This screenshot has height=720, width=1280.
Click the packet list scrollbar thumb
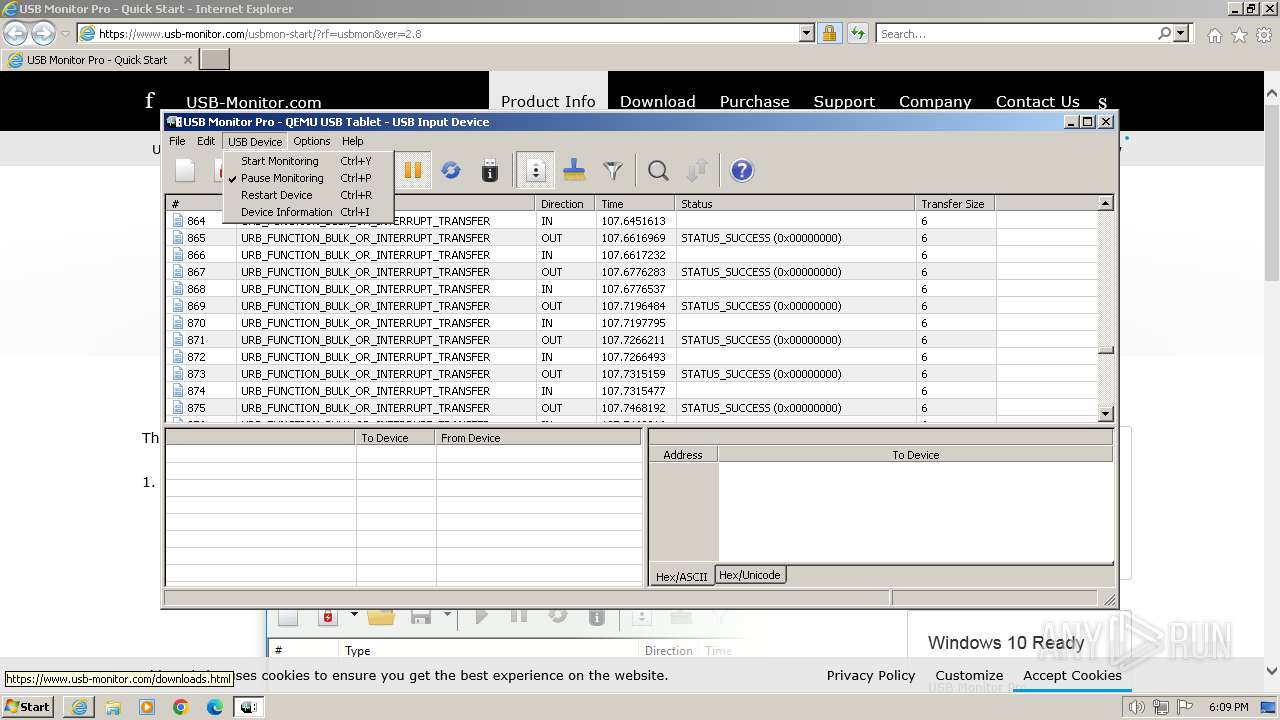coord(1105,350)
